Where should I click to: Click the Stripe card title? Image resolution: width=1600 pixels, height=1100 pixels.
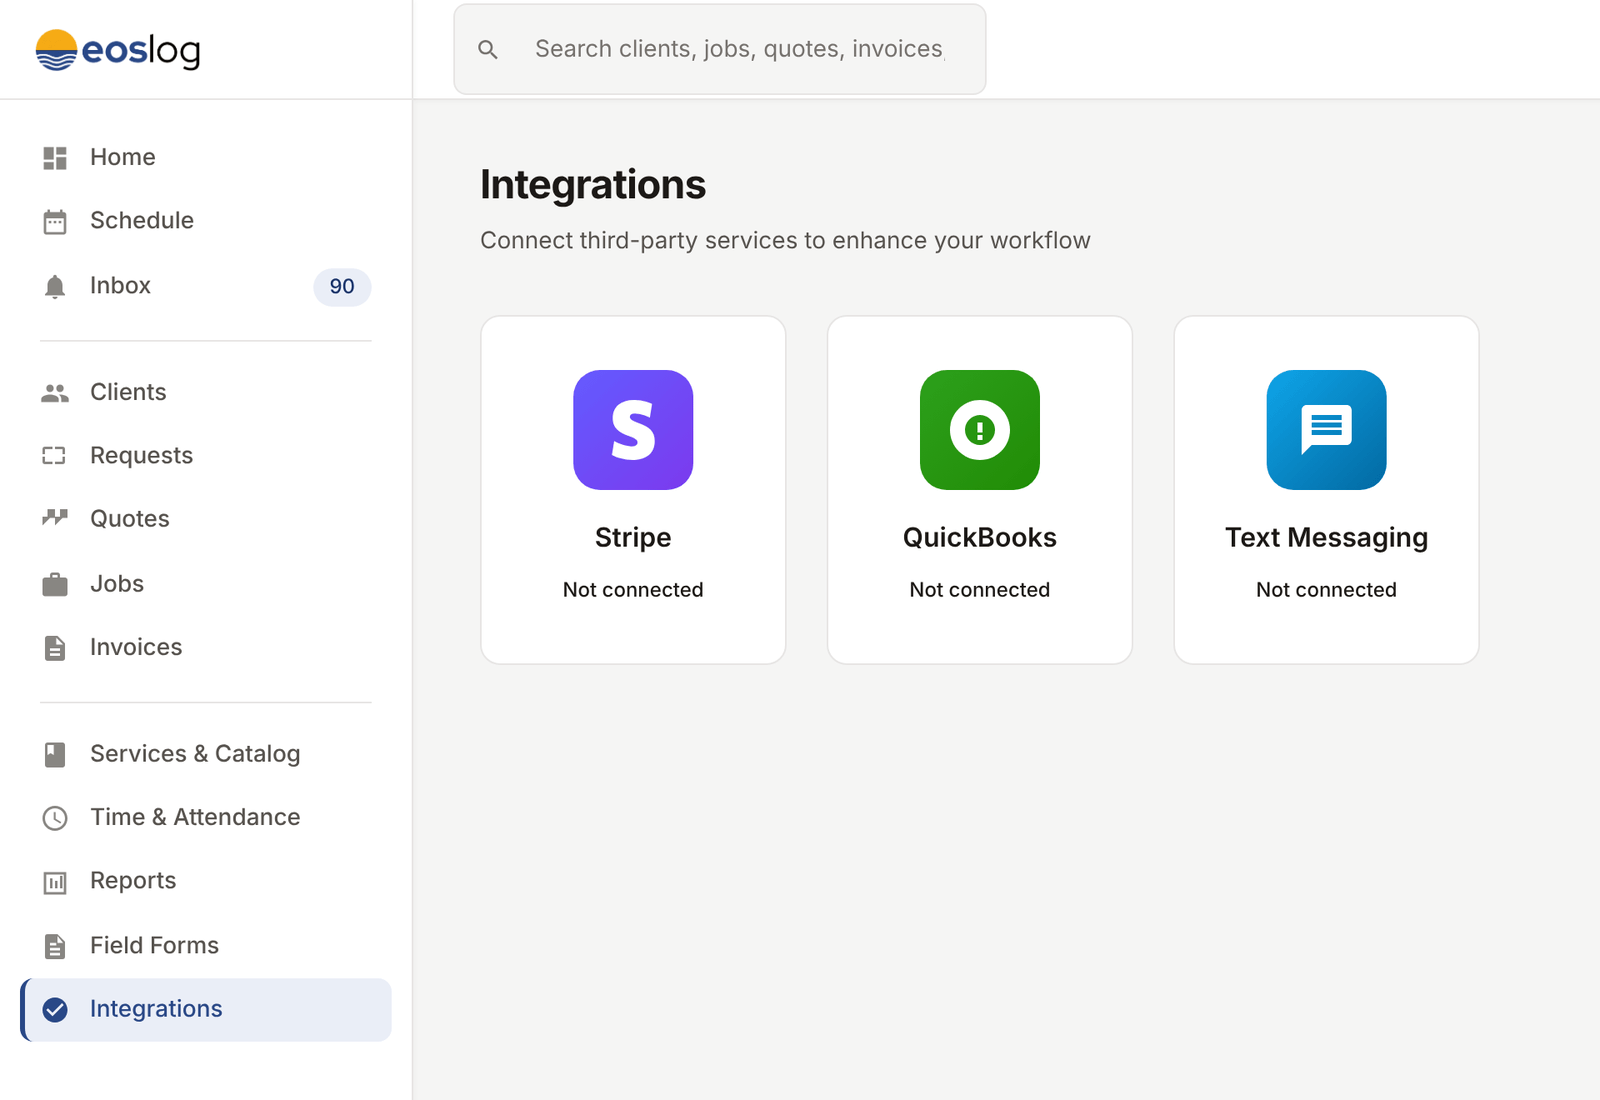tap(633, 537)
